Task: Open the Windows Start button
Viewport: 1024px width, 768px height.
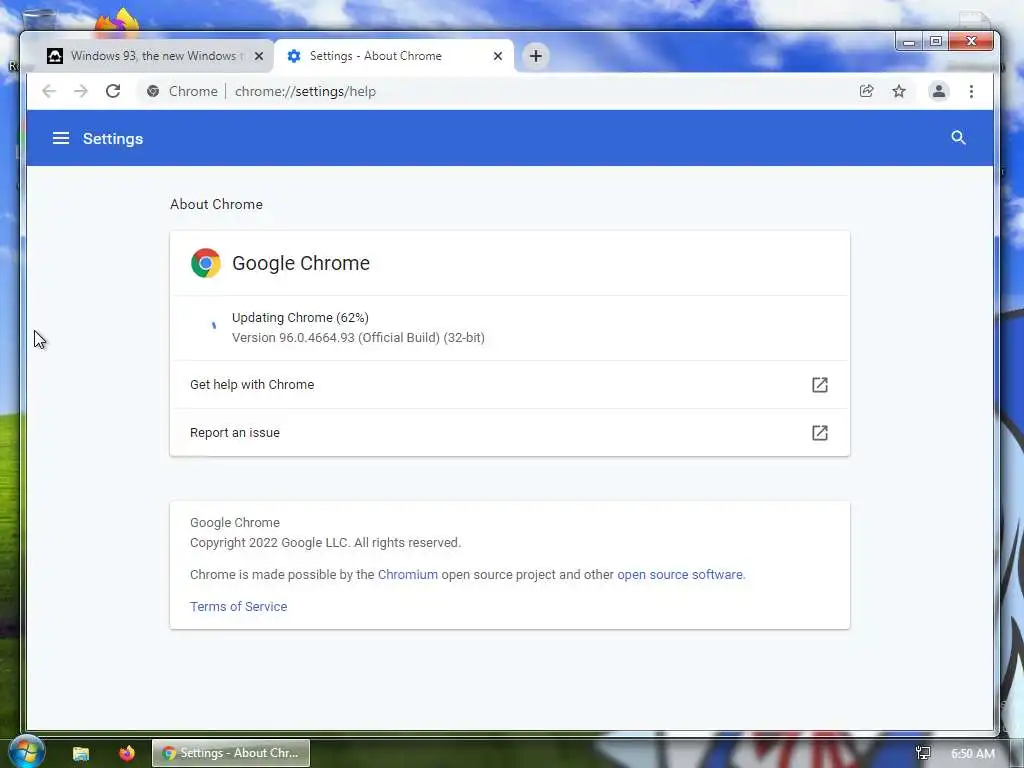Action: (27, 752)
